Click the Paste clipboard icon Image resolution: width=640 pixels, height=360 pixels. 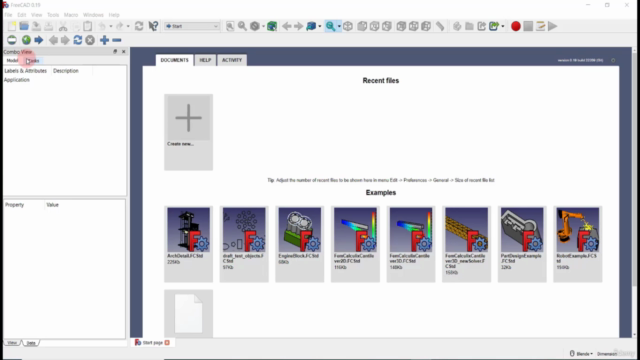(x=88, y=26)
